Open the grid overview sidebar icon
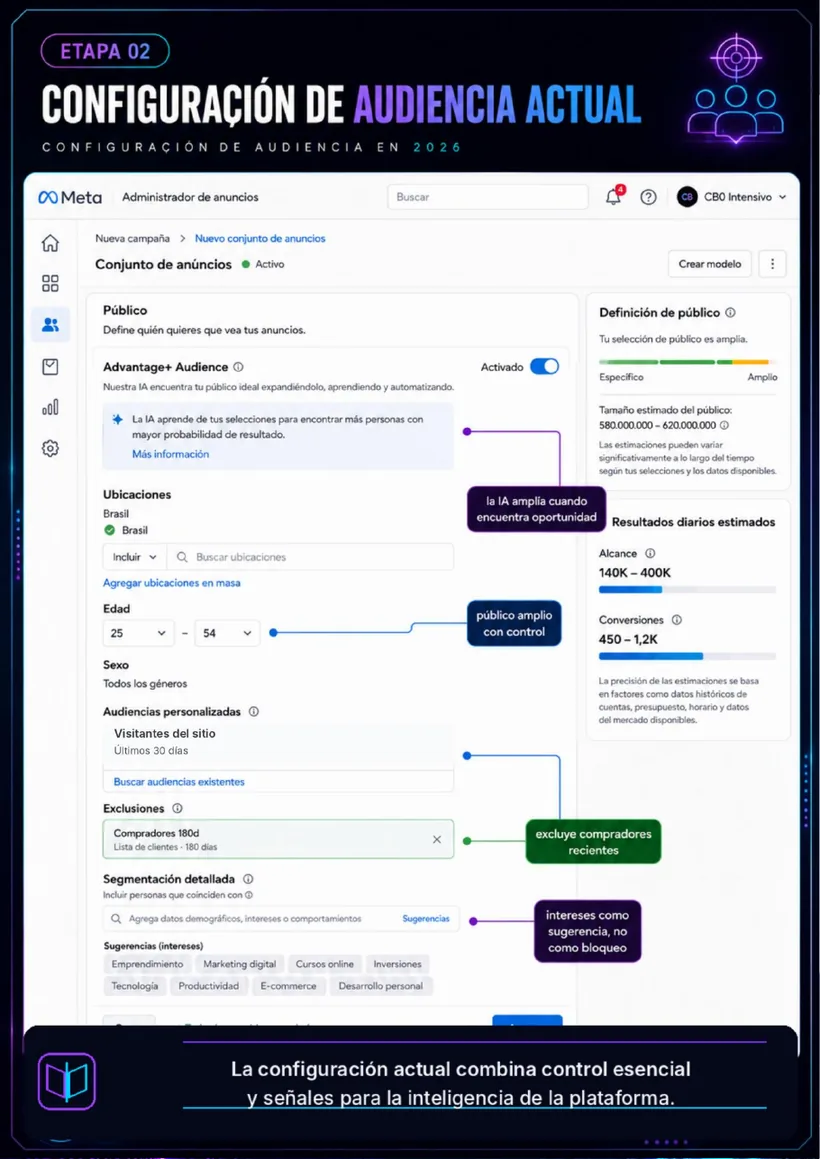 click(x=50, y=283)
